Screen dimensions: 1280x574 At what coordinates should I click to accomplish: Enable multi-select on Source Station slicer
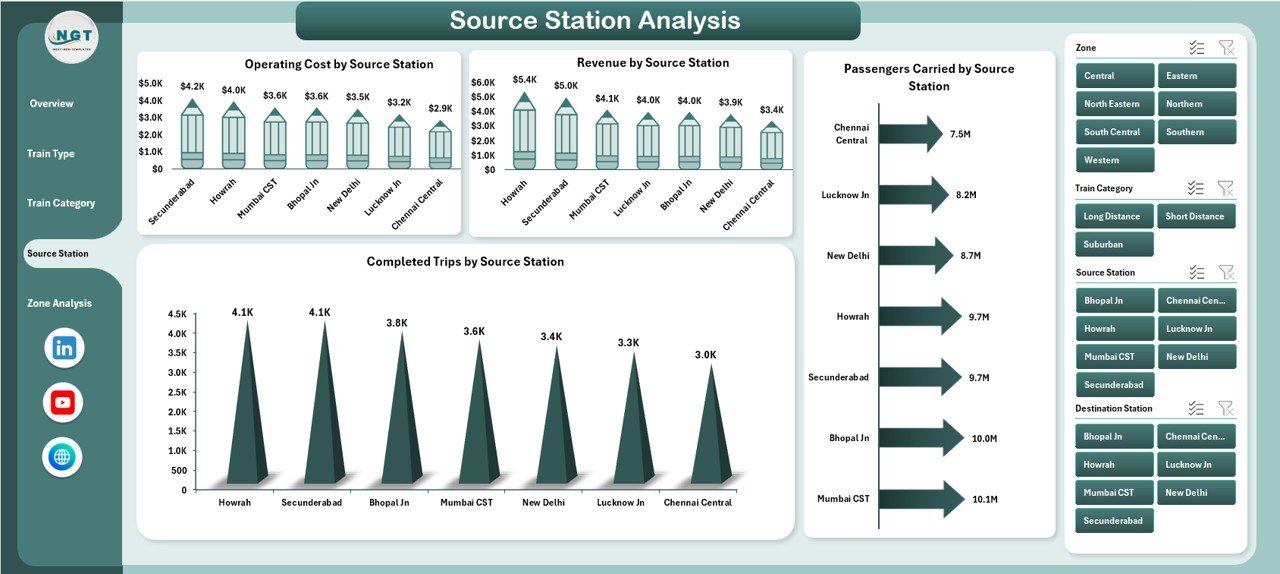coord(1196,272)
